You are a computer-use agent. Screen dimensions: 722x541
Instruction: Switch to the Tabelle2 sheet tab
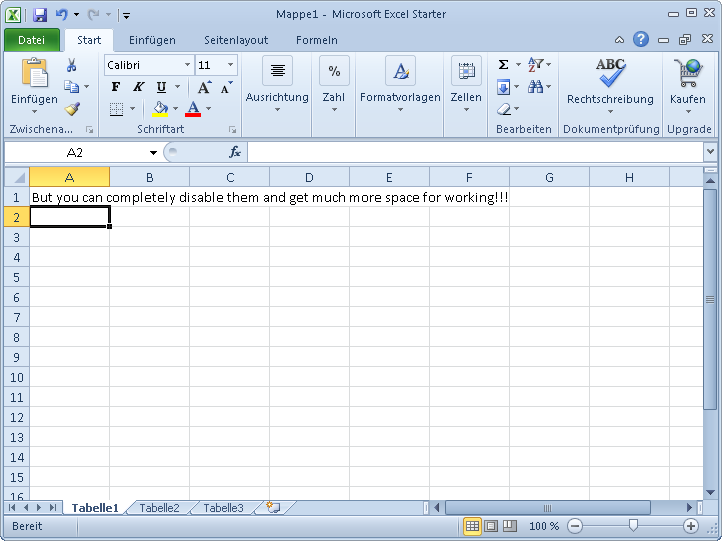(159, 508)
